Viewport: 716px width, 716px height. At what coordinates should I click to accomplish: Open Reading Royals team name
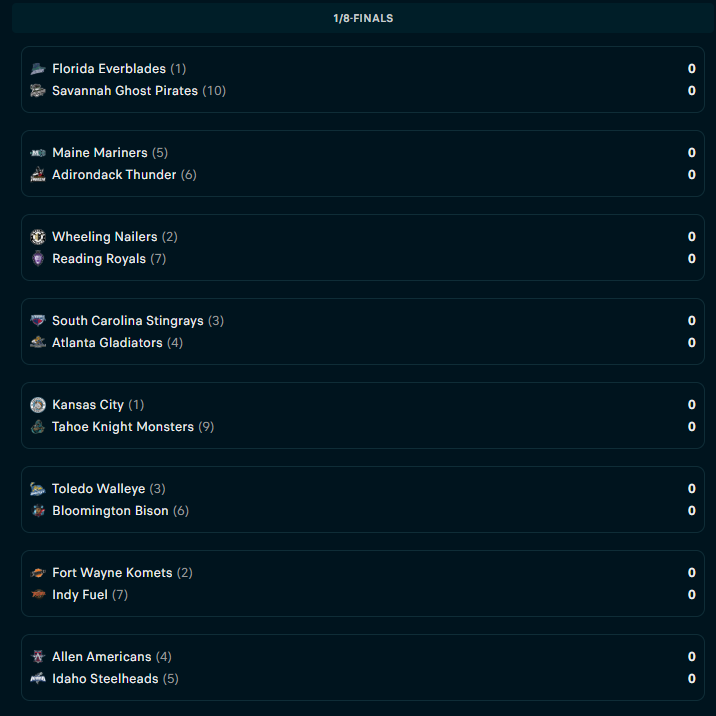pos(99,259)
